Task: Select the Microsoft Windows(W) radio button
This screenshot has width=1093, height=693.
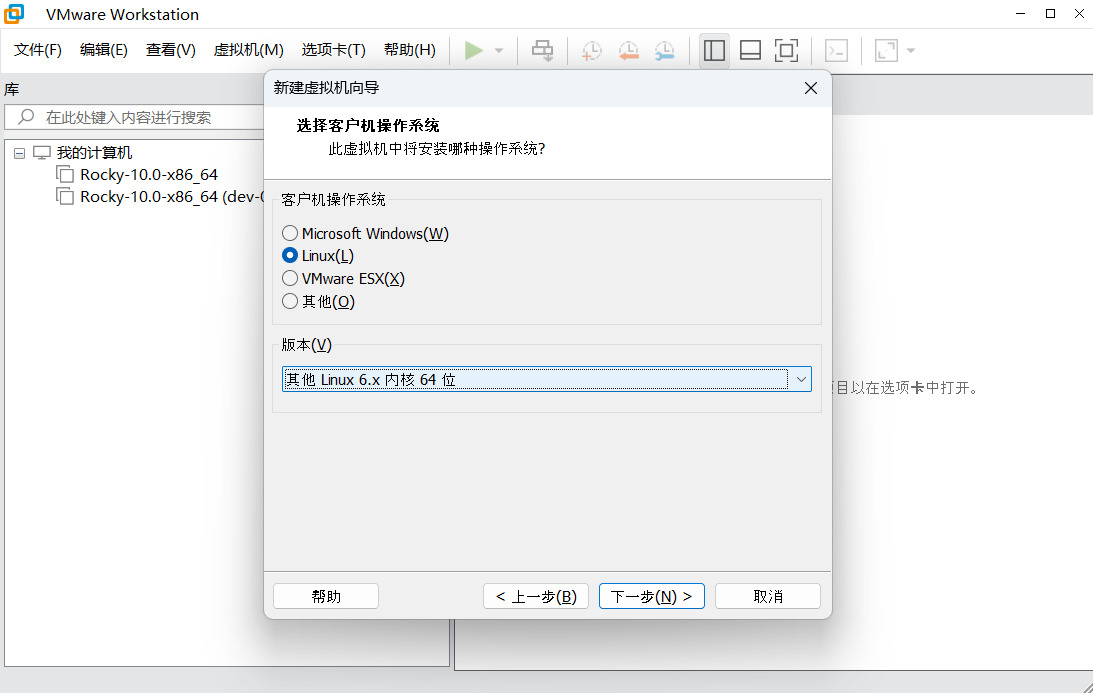Action: [290, 233]
